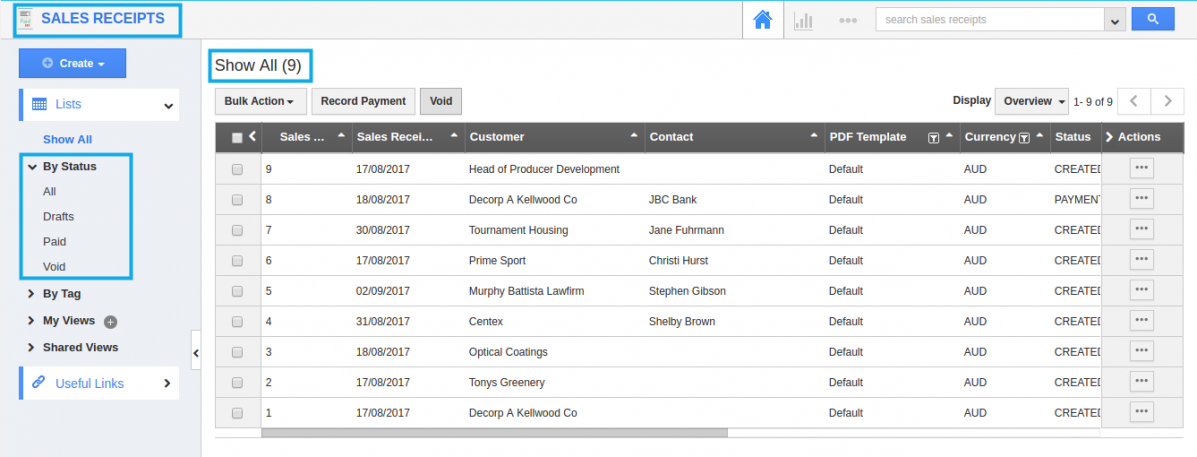Go to previous page of results
Image resolution: width=1197 pixels, height=457 pixels.
pyautogui.click(x=1134, y=101)
